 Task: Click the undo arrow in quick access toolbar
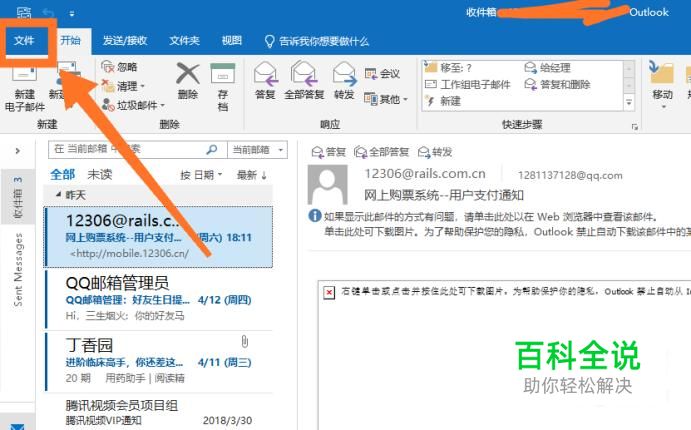pyautogui.click(x=48, y=13)
